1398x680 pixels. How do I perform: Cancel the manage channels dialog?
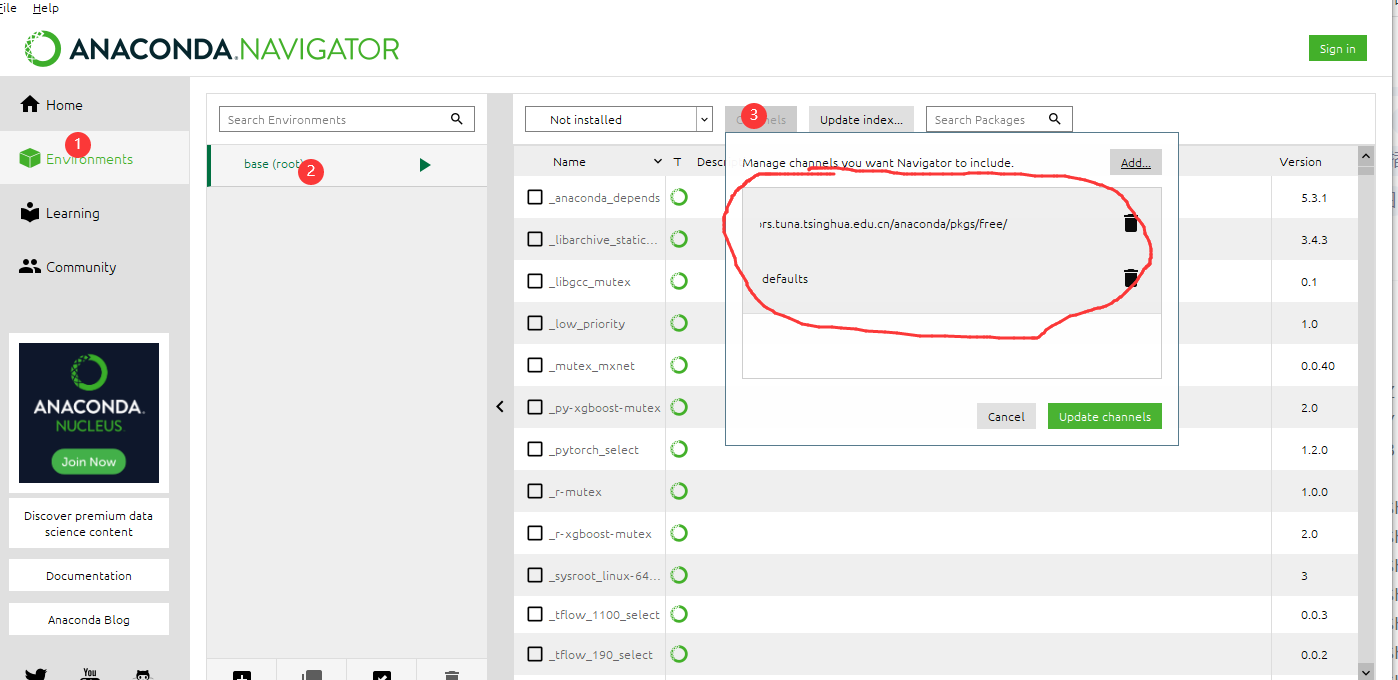pyautogui.click(x=1006, y=416)
